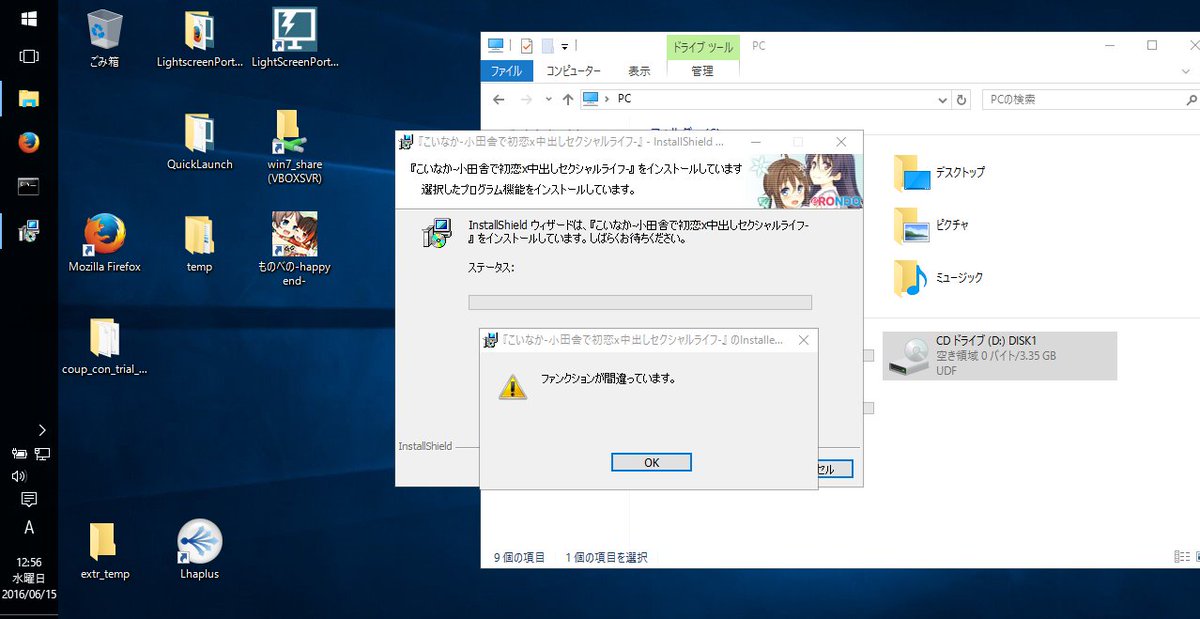Open the 表示 ribbon tab

639,71
